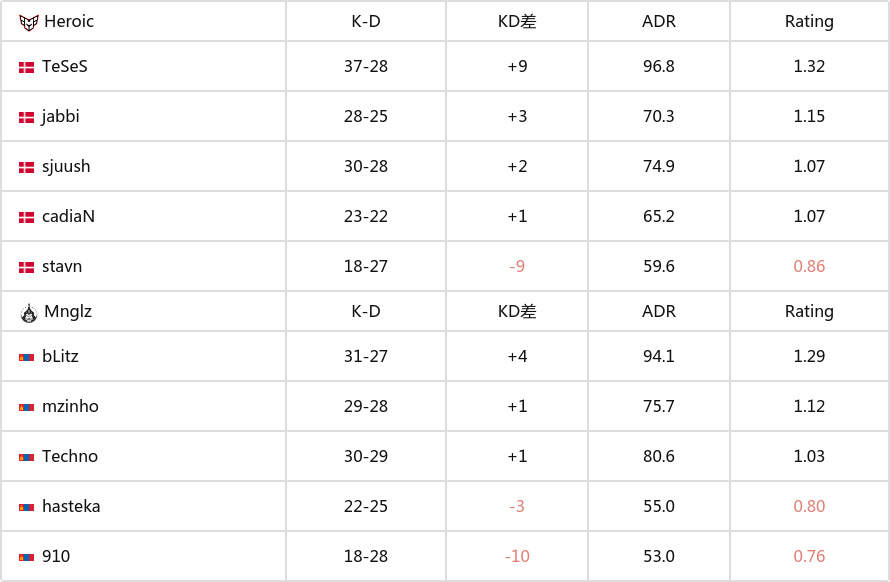The height and width of the screenshot is (582, 890).
Task: Click the Rating header in Heroic table
Action: (x=809, y=22)
